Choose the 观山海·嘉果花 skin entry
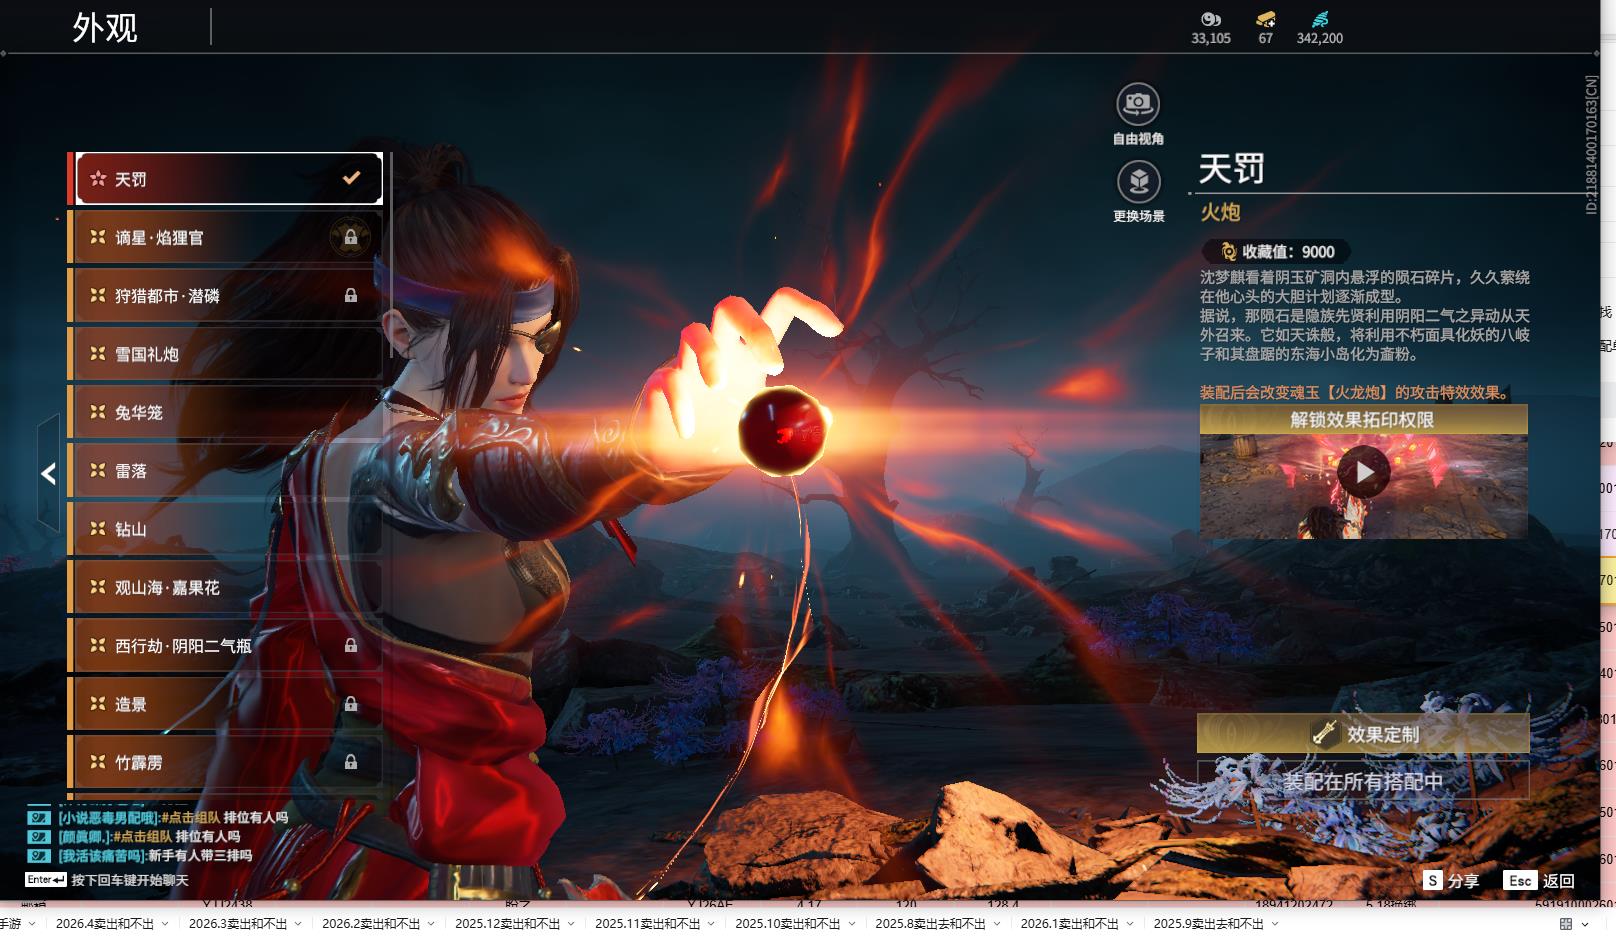 [167, 588]
